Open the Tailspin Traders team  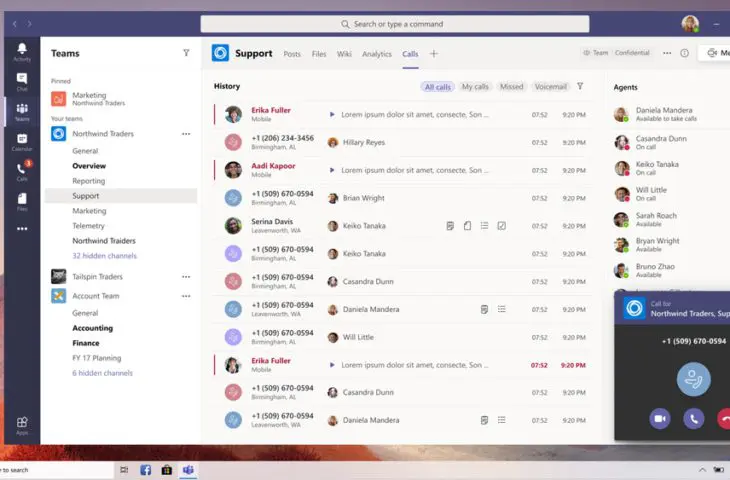(97, 277)
